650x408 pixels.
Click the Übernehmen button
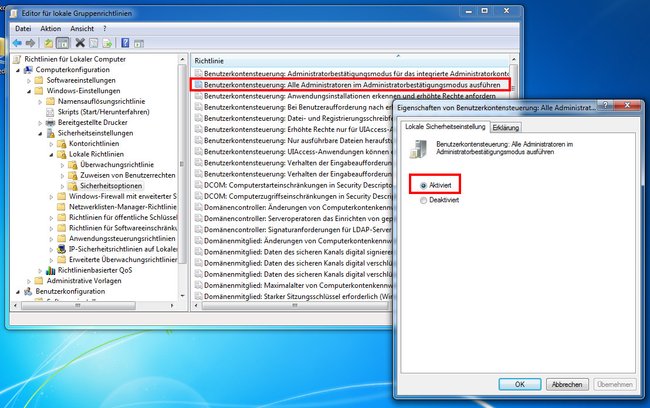[614, 384]
